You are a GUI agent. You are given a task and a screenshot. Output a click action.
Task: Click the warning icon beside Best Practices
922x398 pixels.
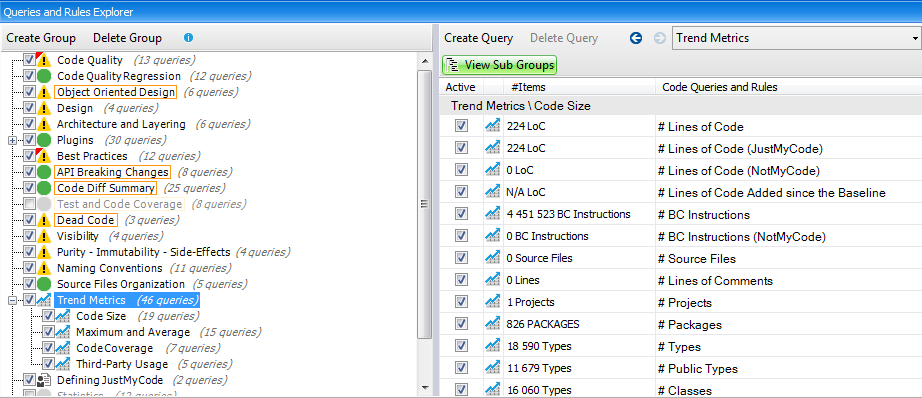coord(44,156)
